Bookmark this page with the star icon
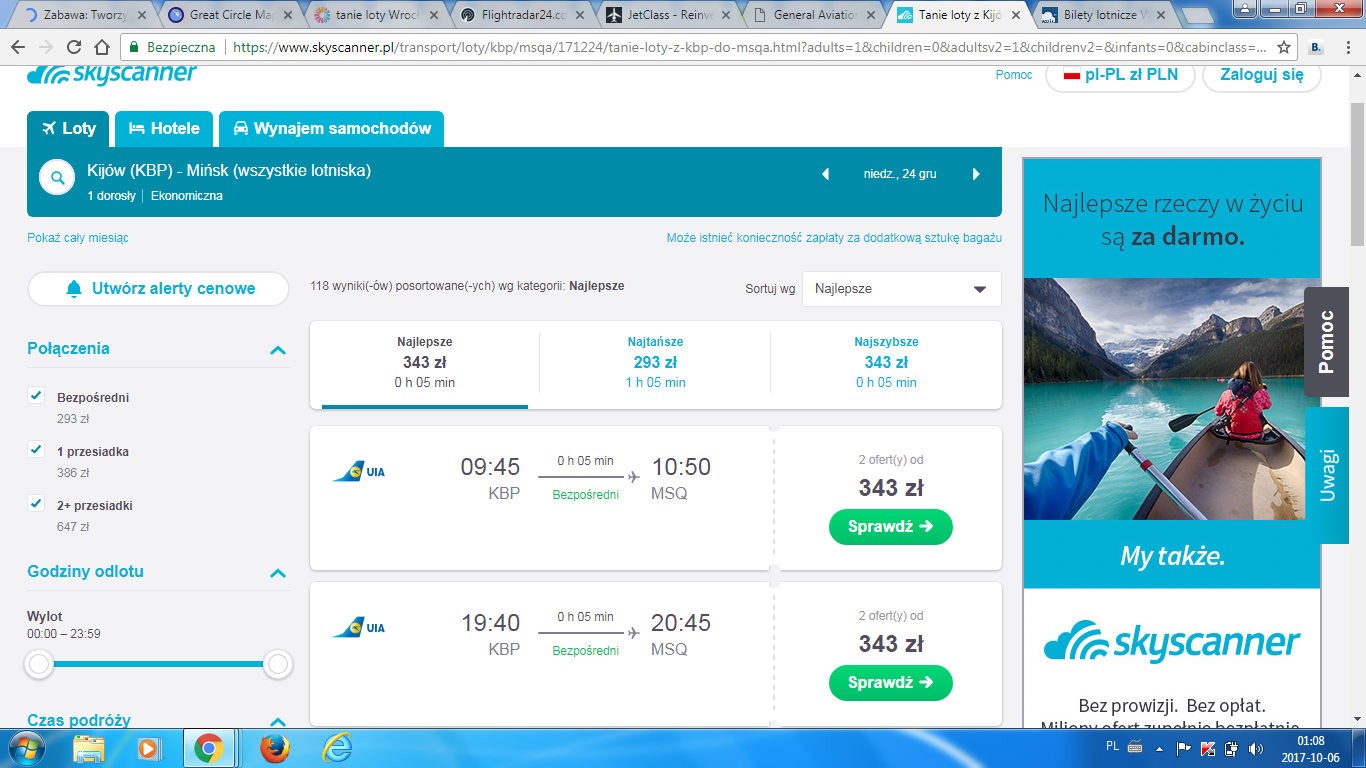1366x768 pixels. click(1284, 47)
